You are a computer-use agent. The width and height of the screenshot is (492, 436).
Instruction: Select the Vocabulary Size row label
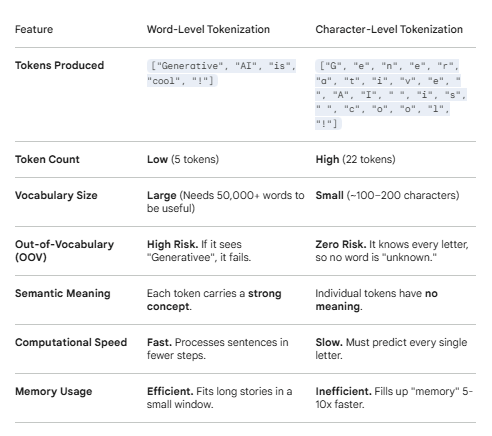coord(56,195)
